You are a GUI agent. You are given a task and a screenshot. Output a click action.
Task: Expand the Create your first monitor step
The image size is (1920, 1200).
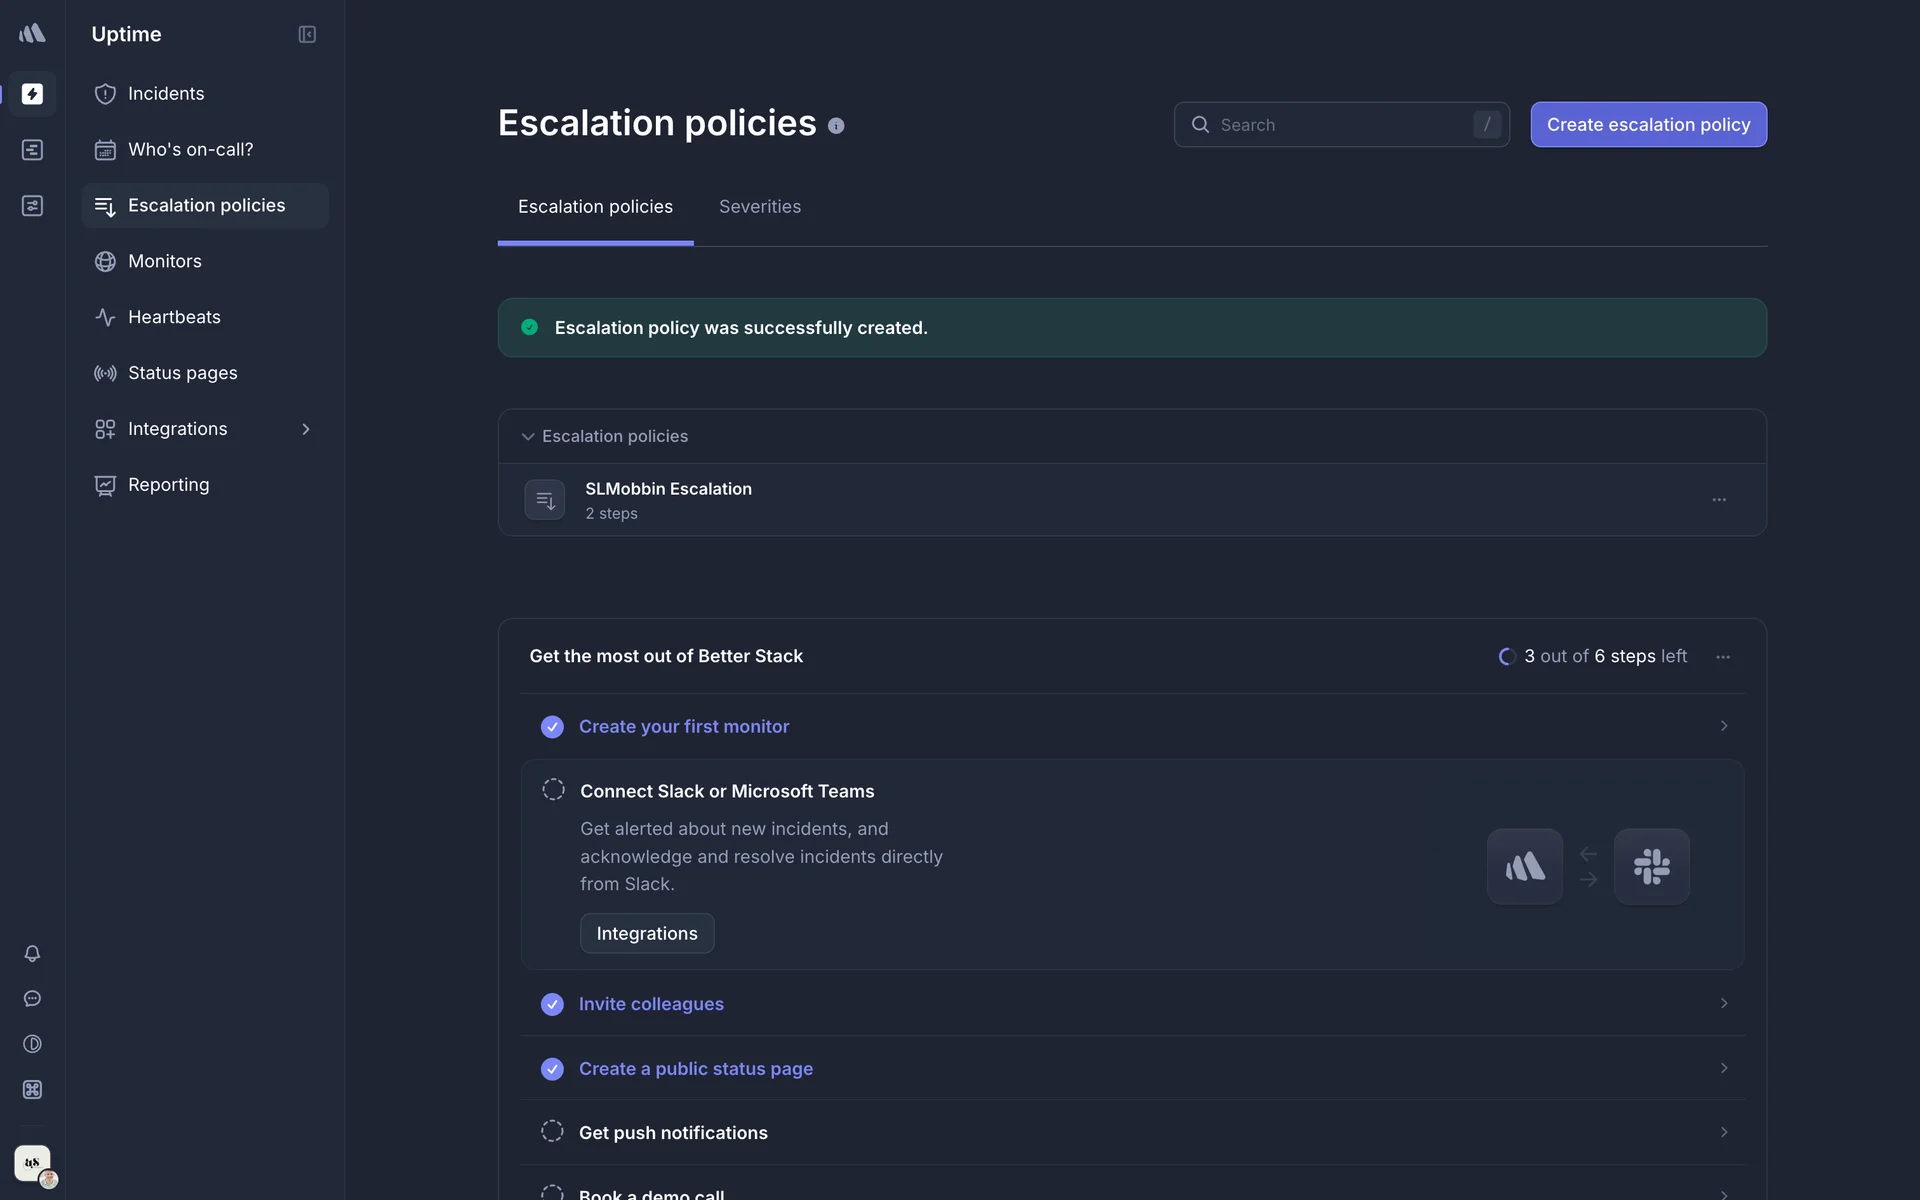click(x=1723, y=726)
